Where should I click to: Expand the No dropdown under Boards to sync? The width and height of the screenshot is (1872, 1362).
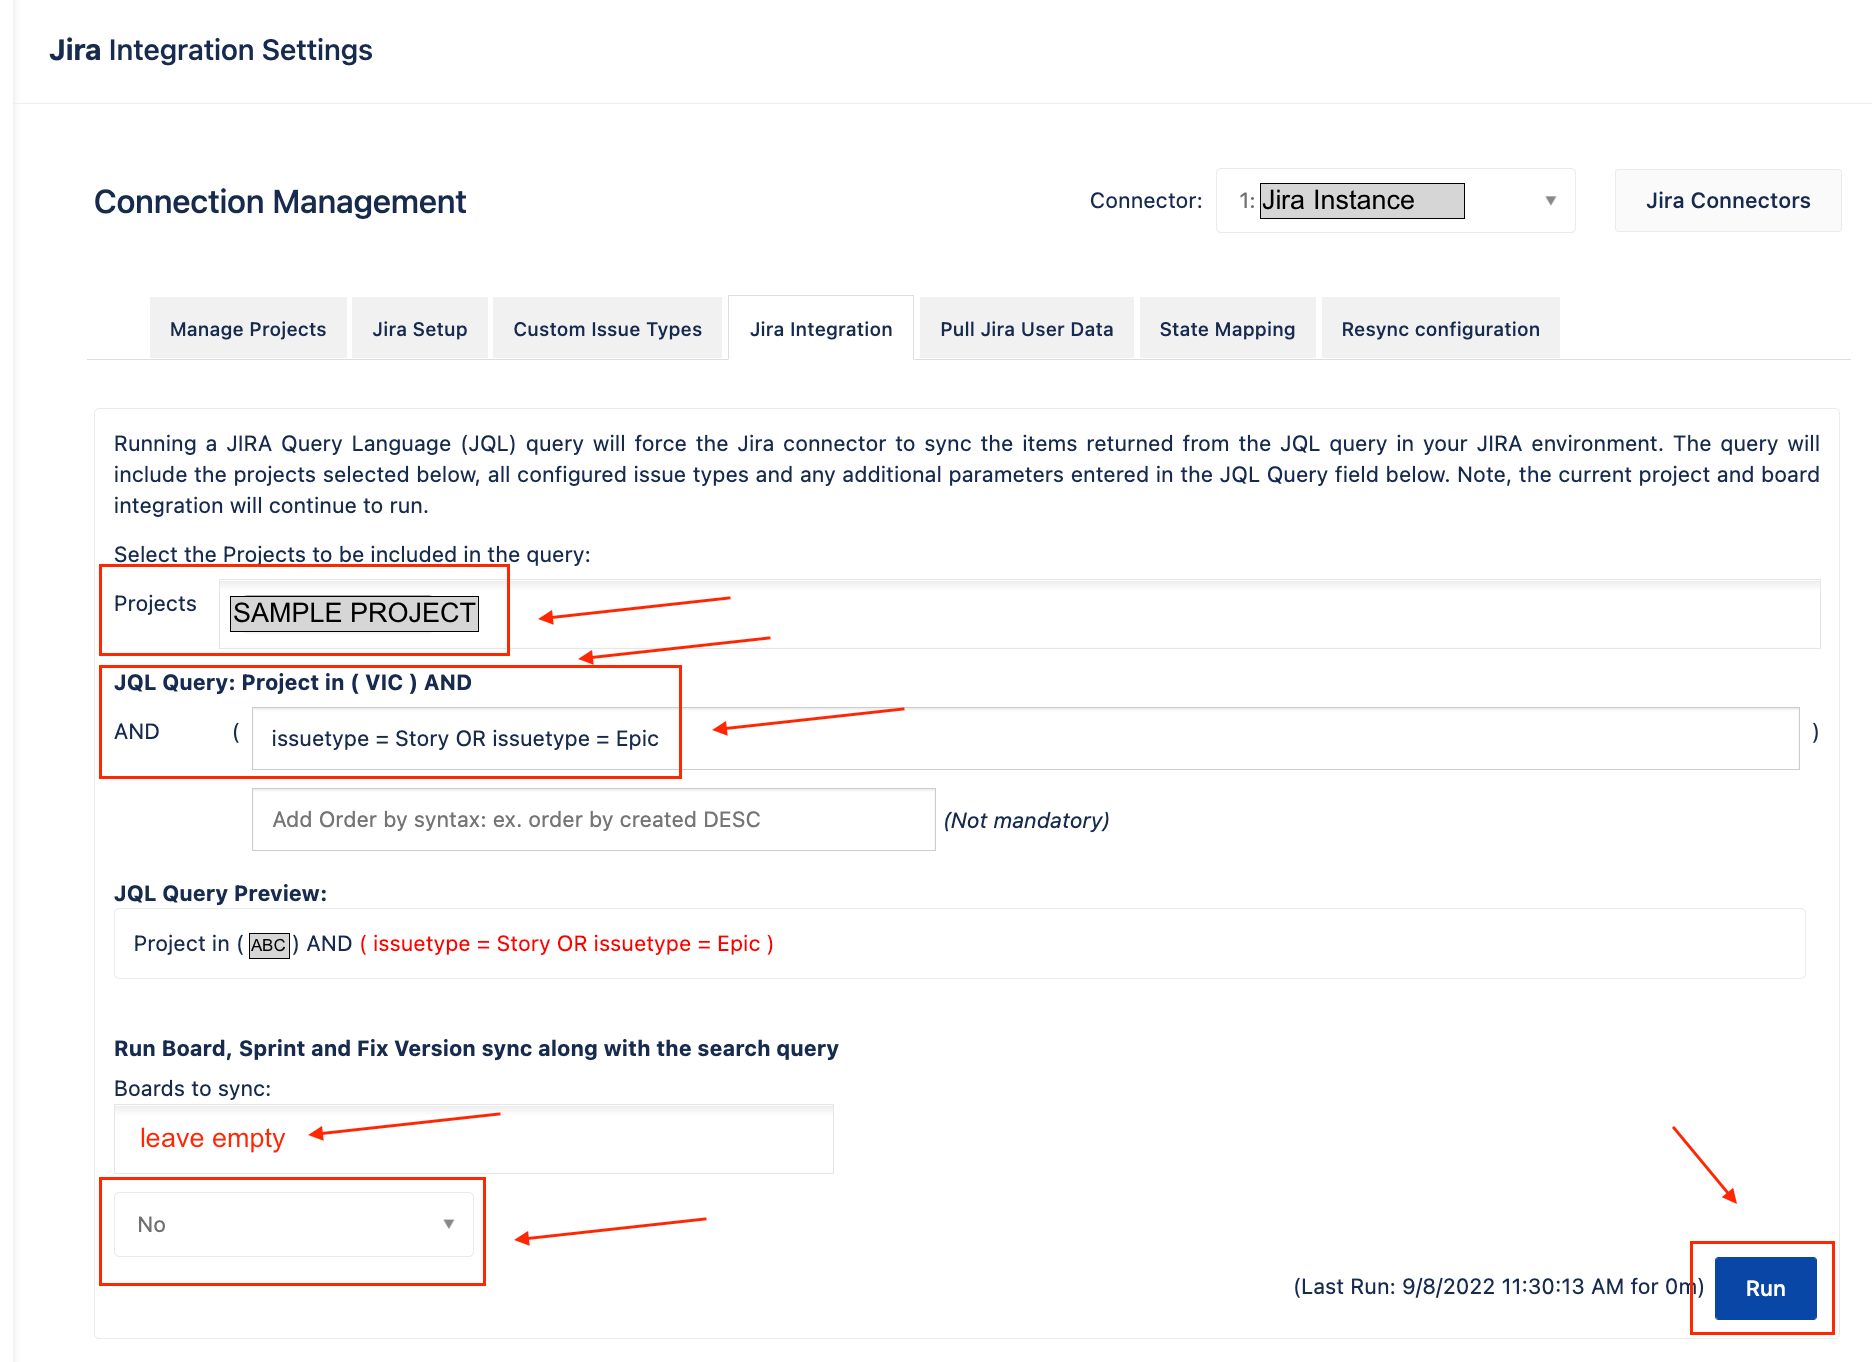(293, 1225)
